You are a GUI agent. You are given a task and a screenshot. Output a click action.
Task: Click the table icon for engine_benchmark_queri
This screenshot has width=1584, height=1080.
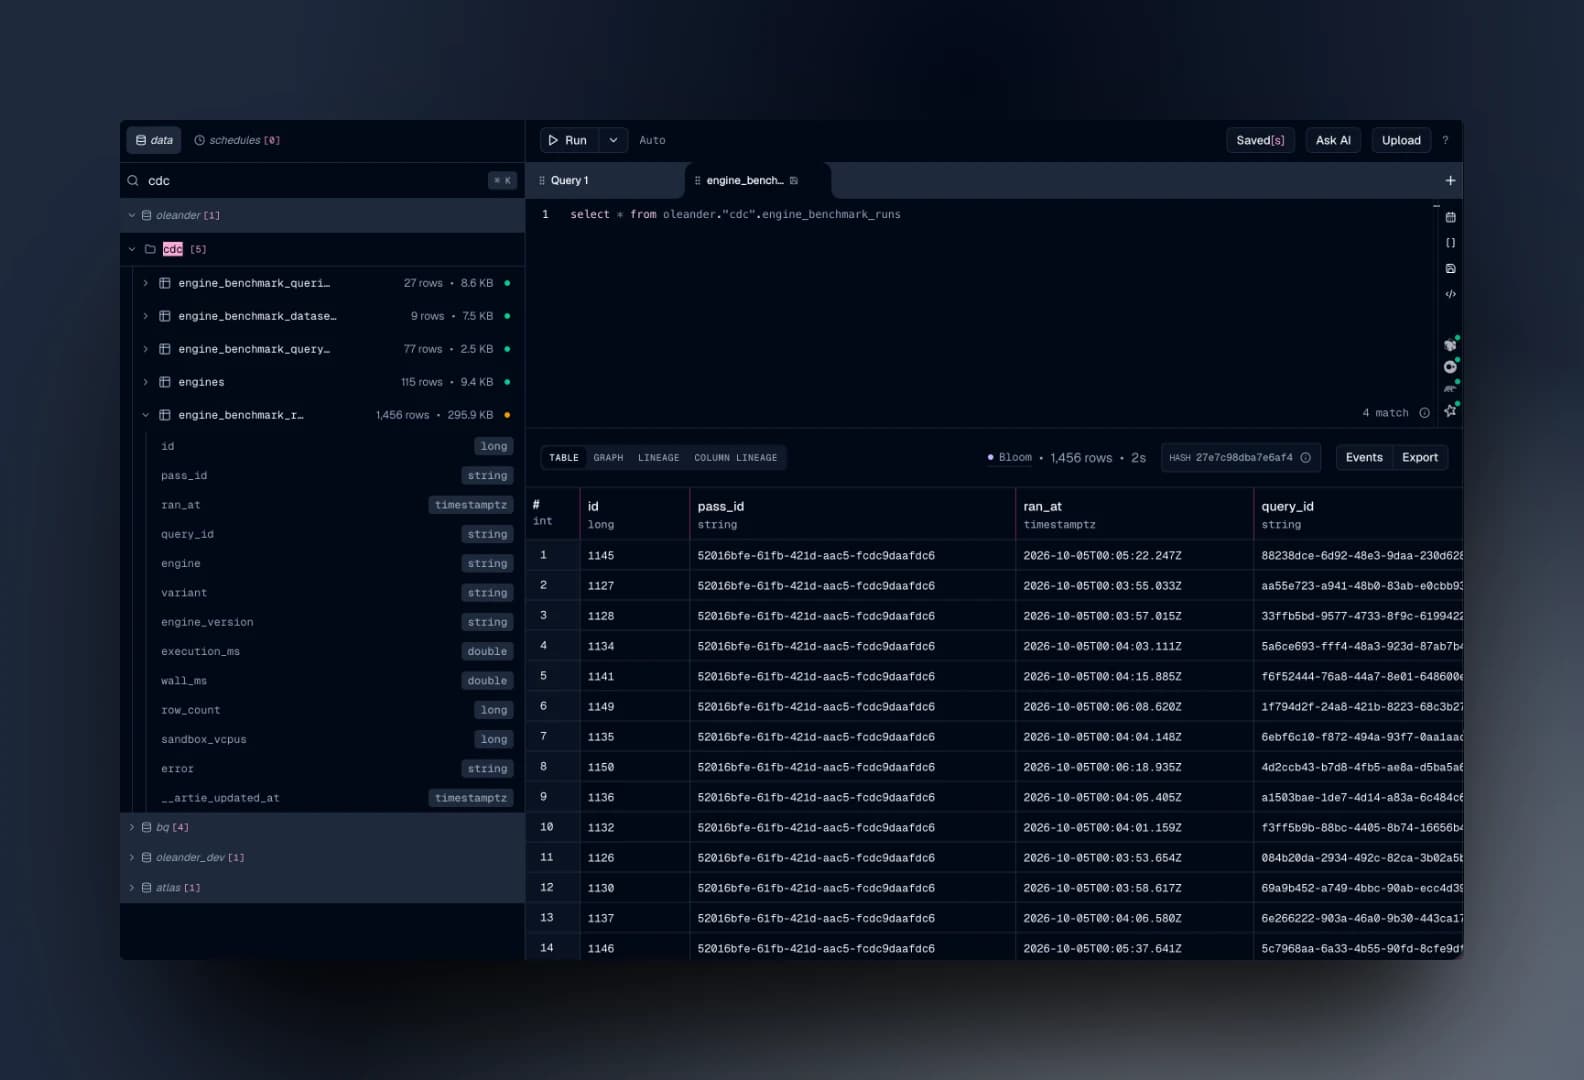point(165,283)
